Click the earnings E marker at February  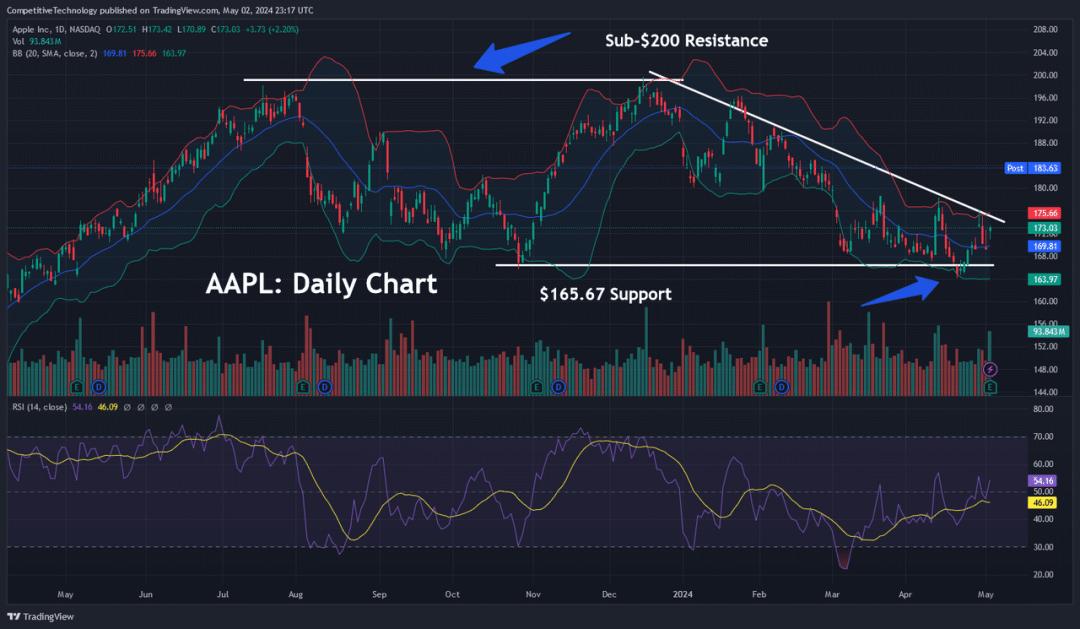[x=760, y=387]
